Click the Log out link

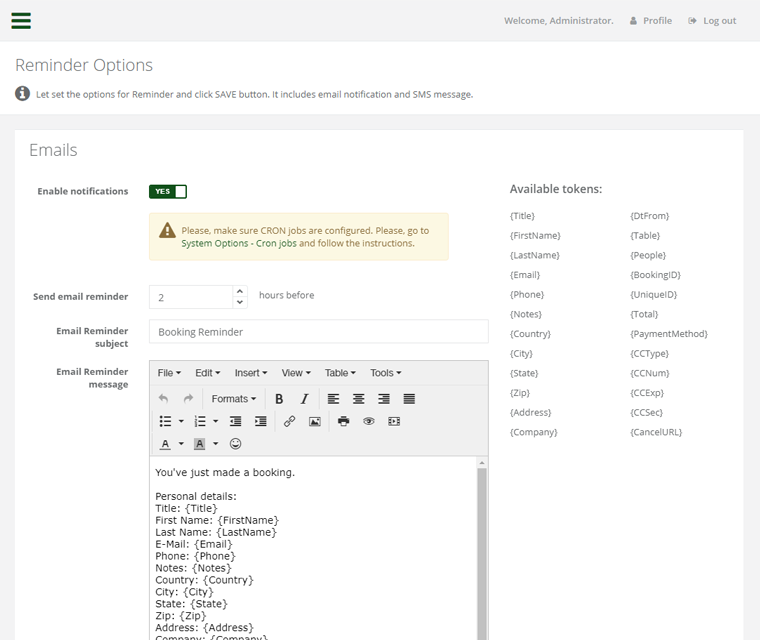[719, 21]
